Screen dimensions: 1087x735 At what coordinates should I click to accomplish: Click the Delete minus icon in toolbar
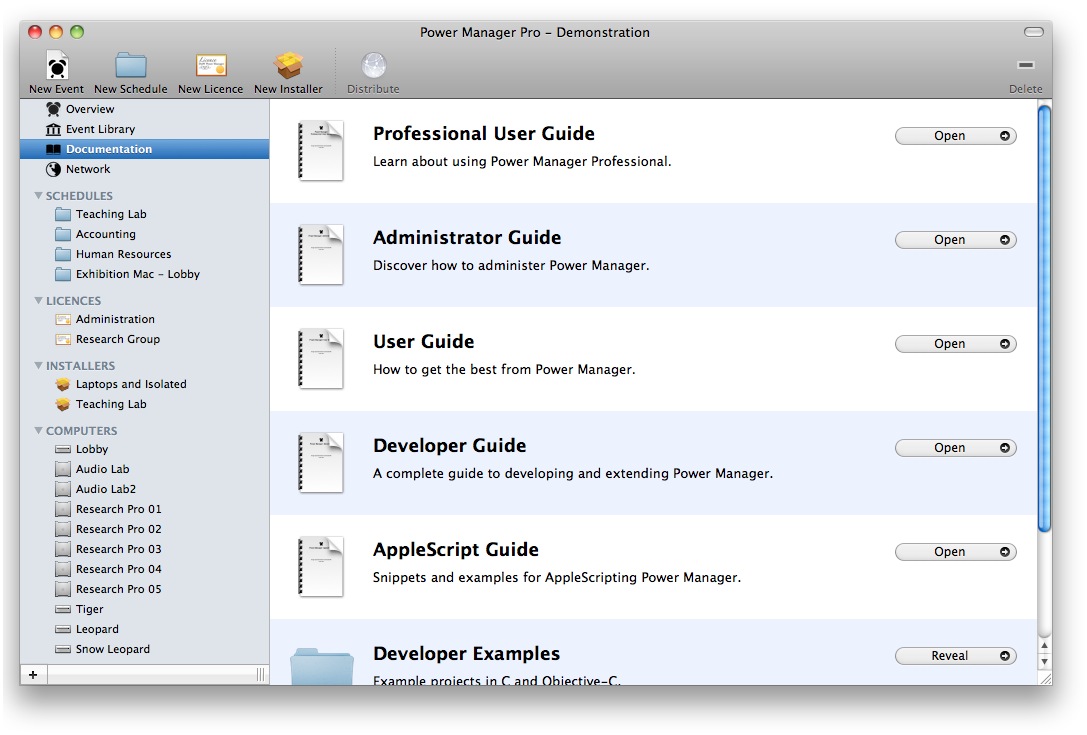(x=1026, y=65)
